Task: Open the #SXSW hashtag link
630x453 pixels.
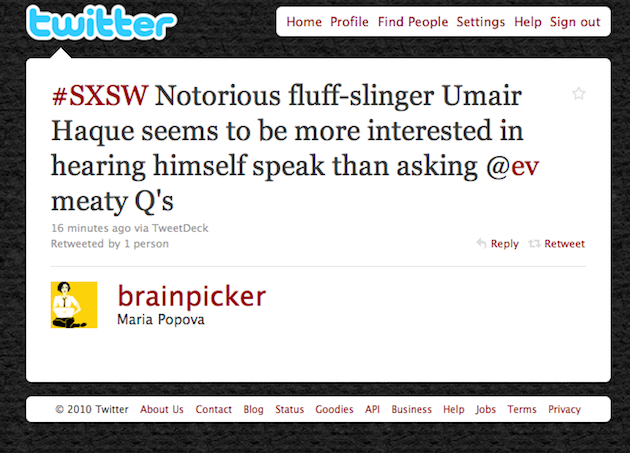Action: [x=100, y=96]
